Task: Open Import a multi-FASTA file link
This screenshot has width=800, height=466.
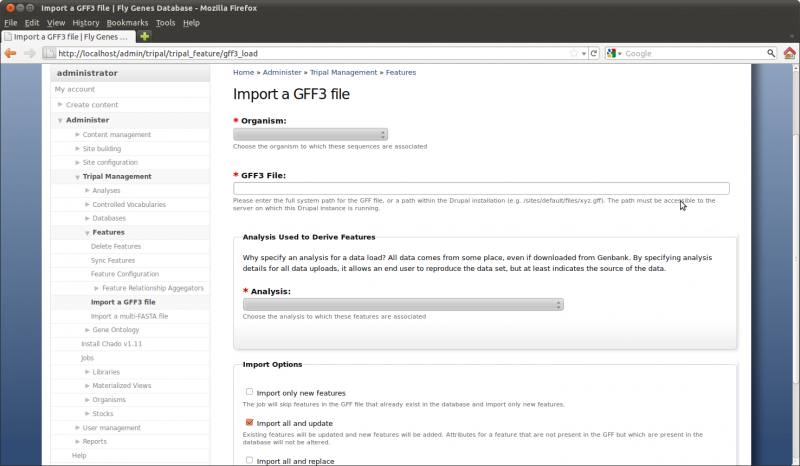Action: (x=130, y=316)
